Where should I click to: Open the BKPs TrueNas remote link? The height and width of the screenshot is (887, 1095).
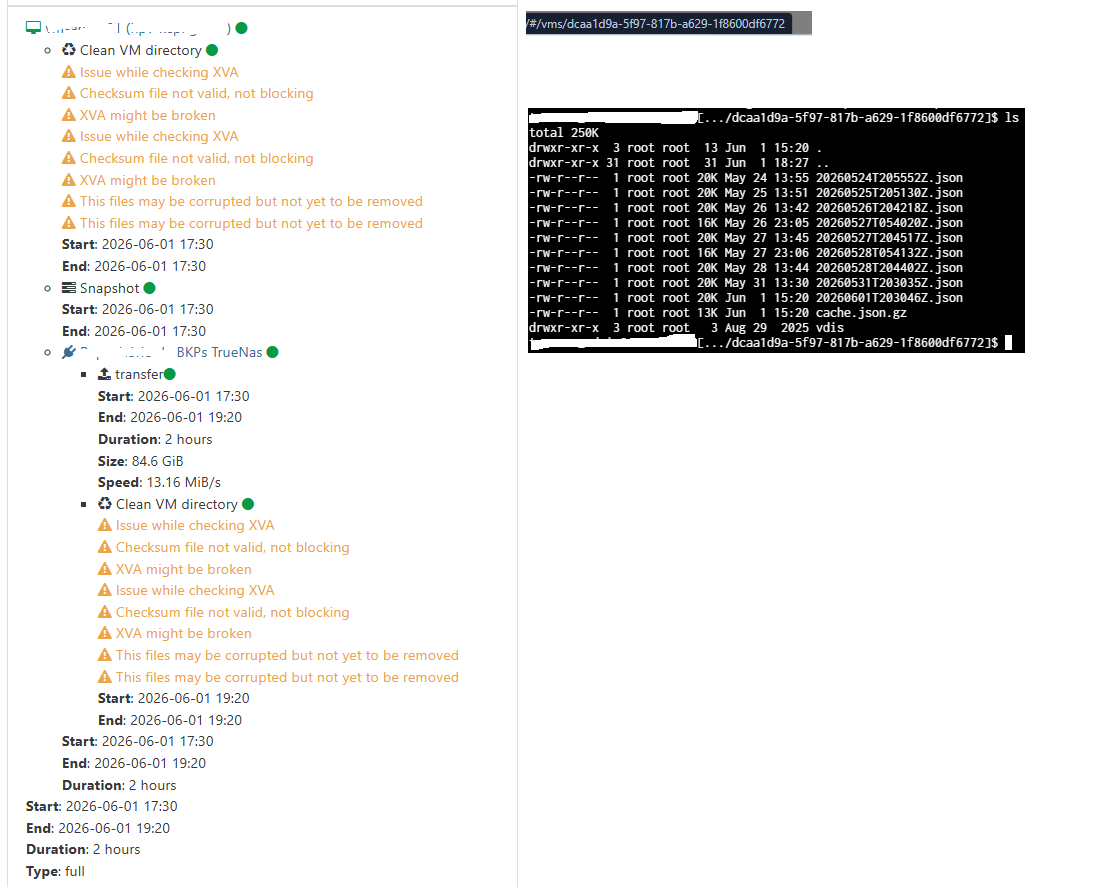point(219,352)
